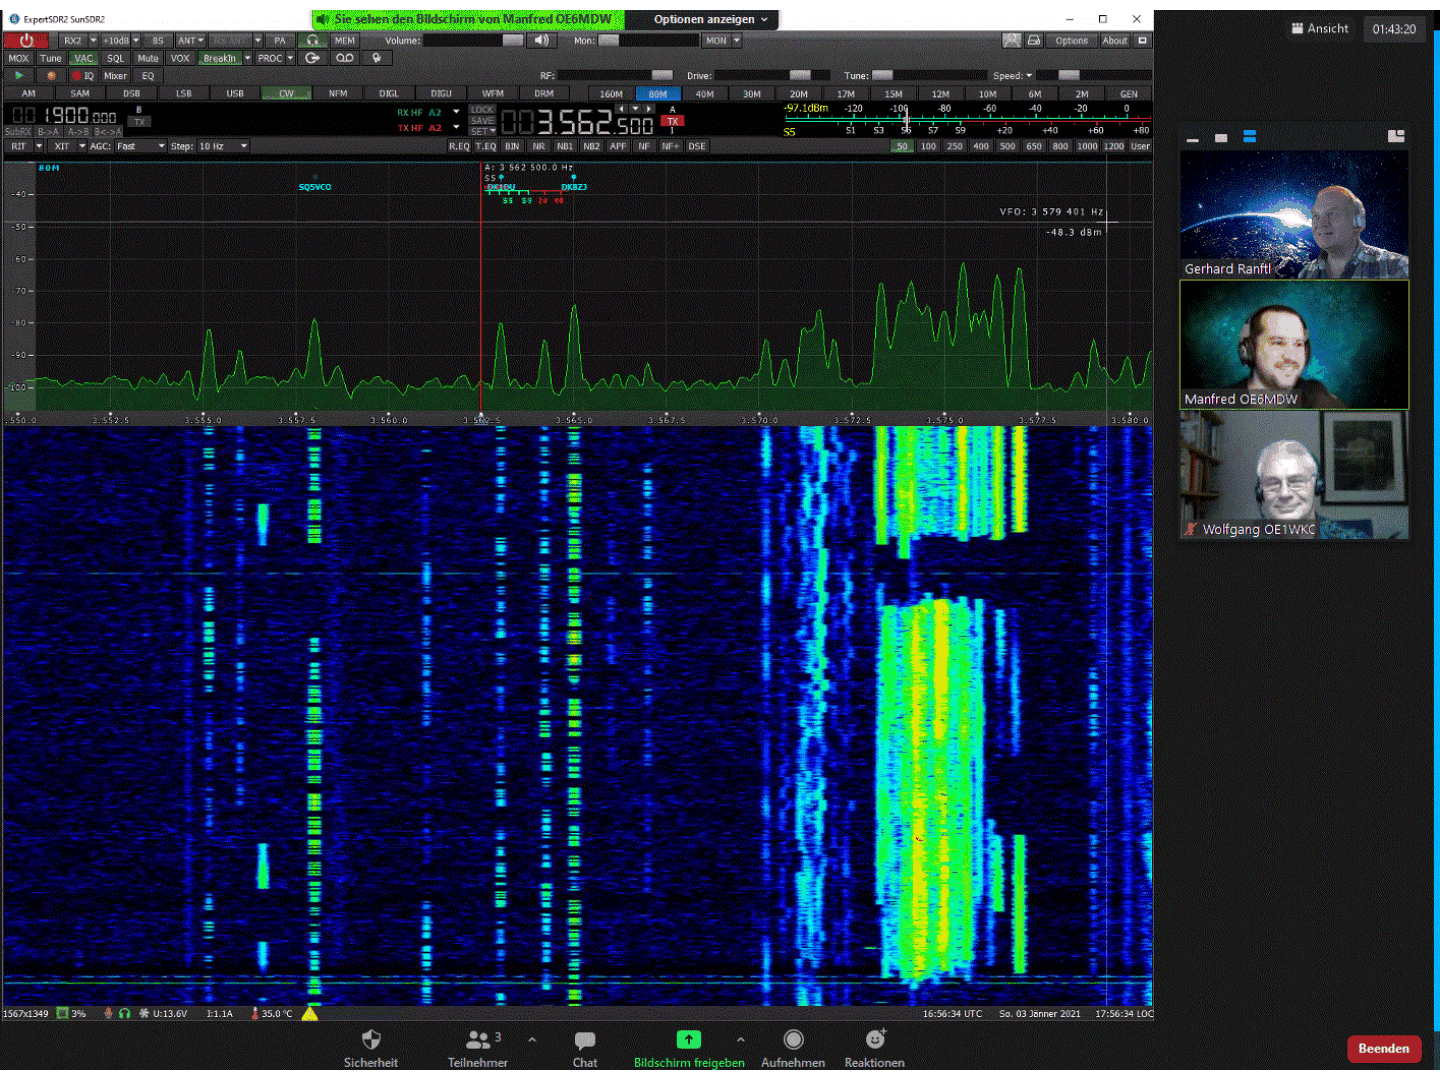Switch to the 160M band
The width and height of the screenshot is (1440, 1080).
pos(611,94)
